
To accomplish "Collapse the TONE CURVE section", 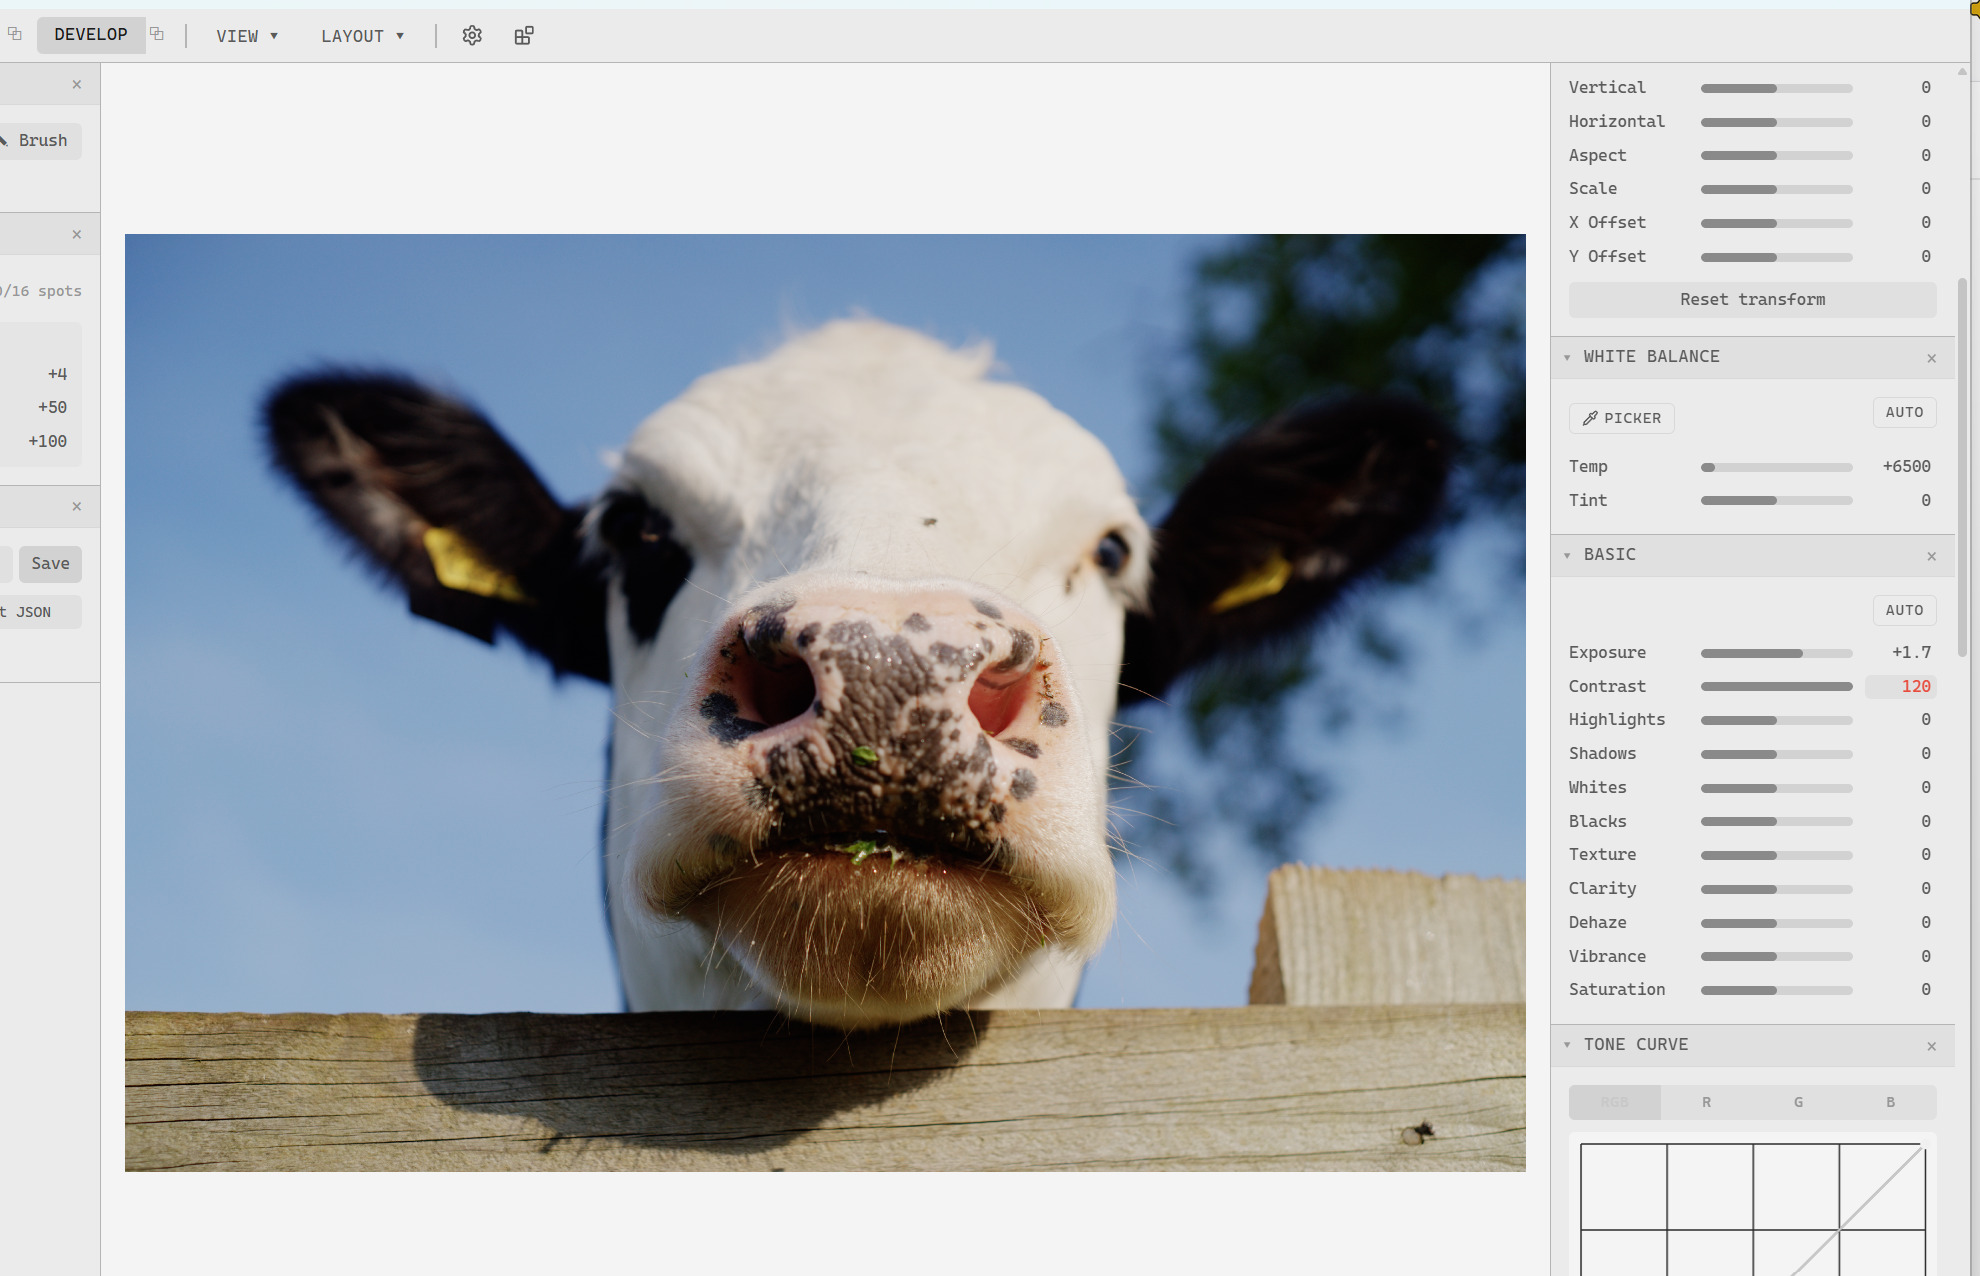I will click(1567, 1045).
